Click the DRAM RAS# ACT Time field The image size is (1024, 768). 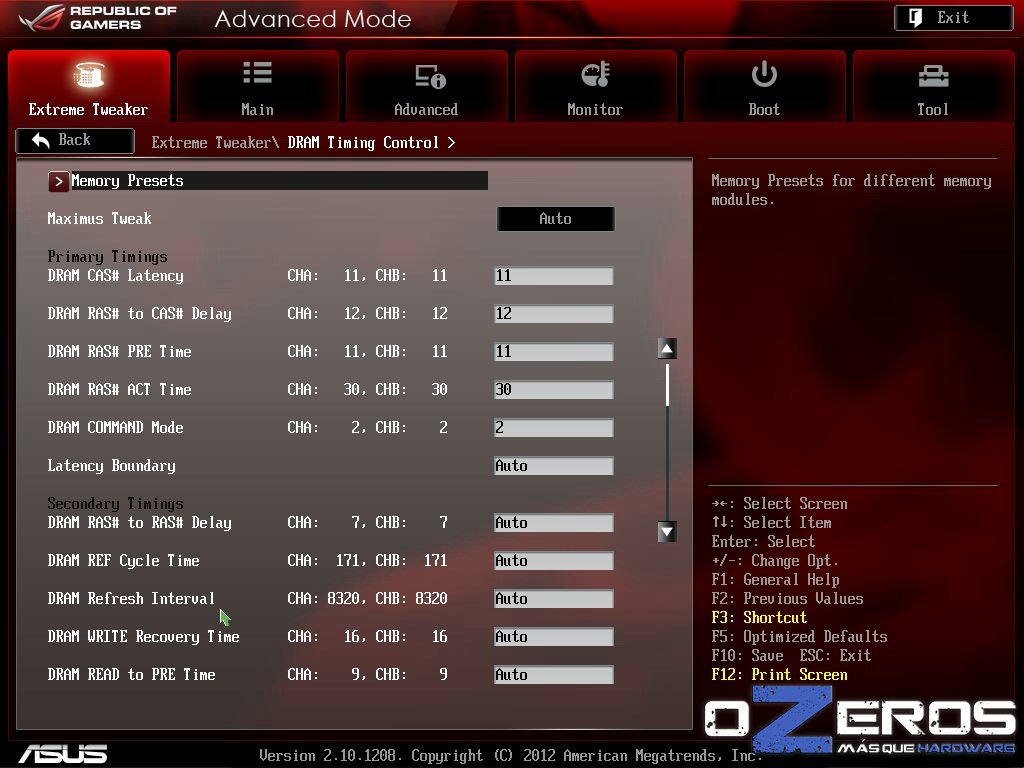tap(554, 389)
